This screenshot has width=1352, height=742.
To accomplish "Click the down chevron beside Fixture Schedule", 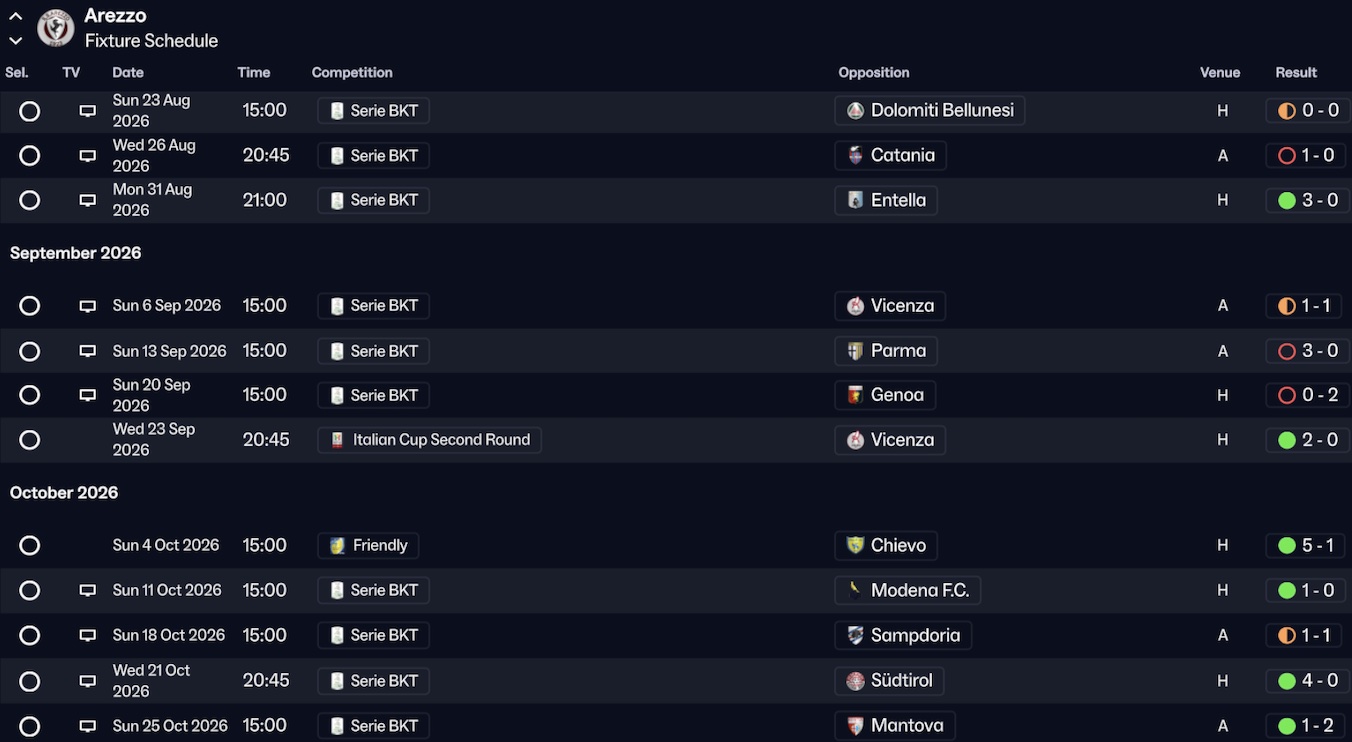I will click(x=16, y=41).
